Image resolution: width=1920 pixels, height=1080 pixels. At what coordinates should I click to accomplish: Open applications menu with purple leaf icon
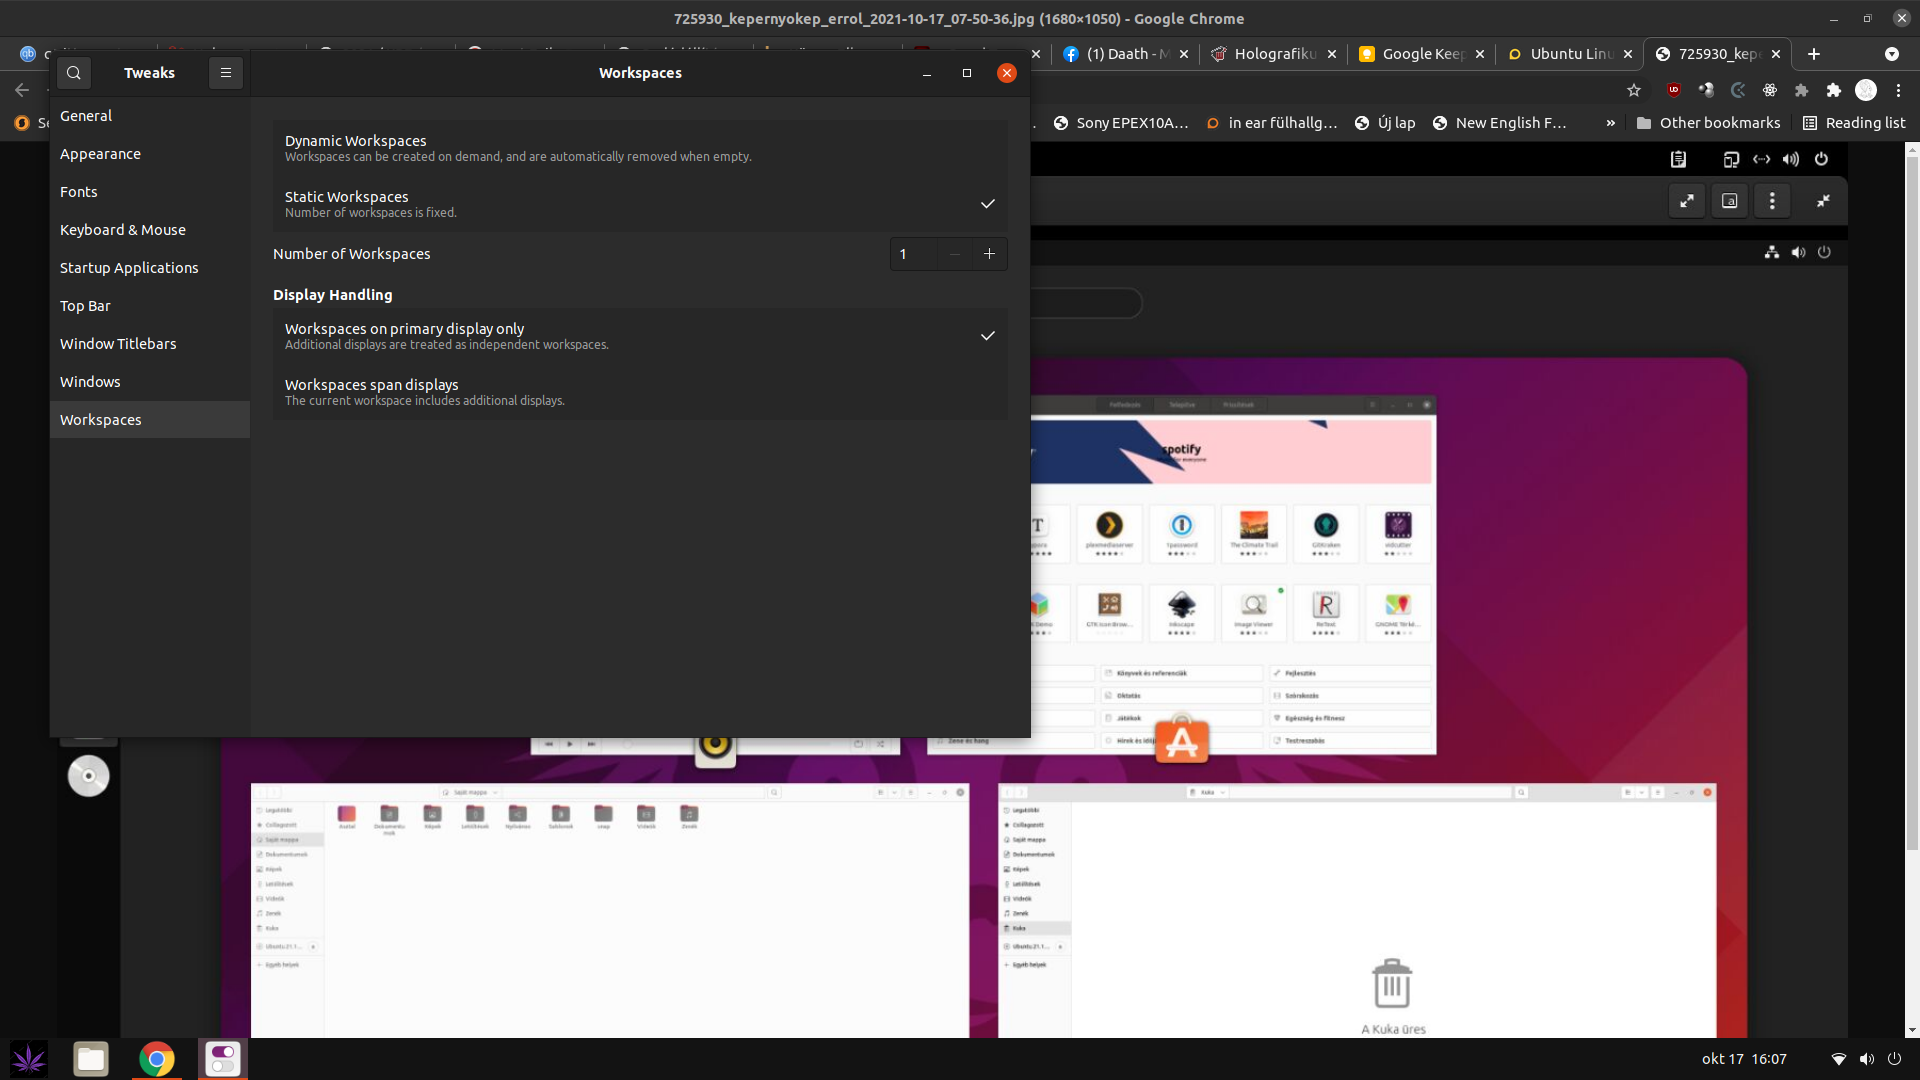point(29,1059)
